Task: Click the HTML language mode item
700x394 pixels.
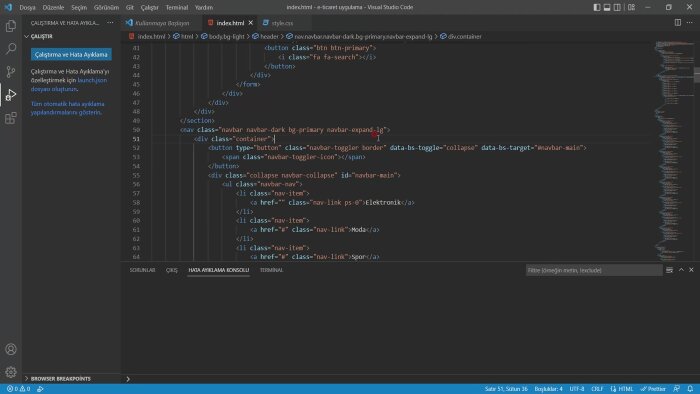Action: (622, 389)
